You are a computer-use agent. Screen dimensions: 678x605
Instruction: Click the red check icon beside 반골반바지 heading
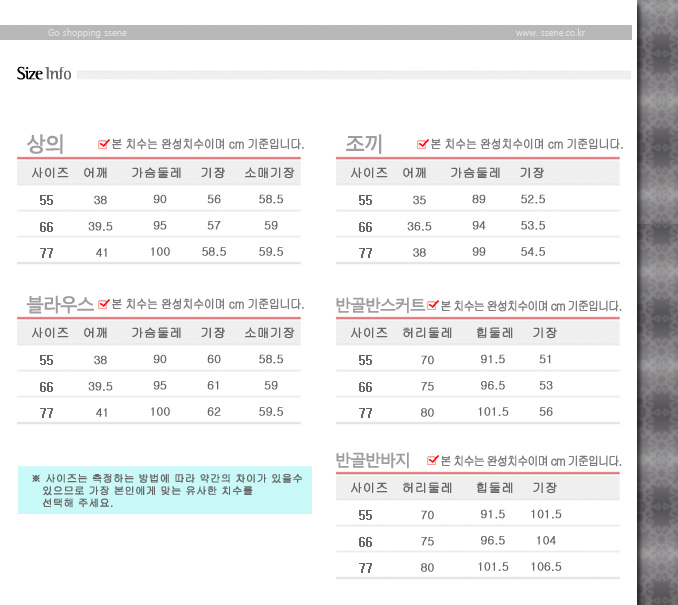(x=433, y=460)
